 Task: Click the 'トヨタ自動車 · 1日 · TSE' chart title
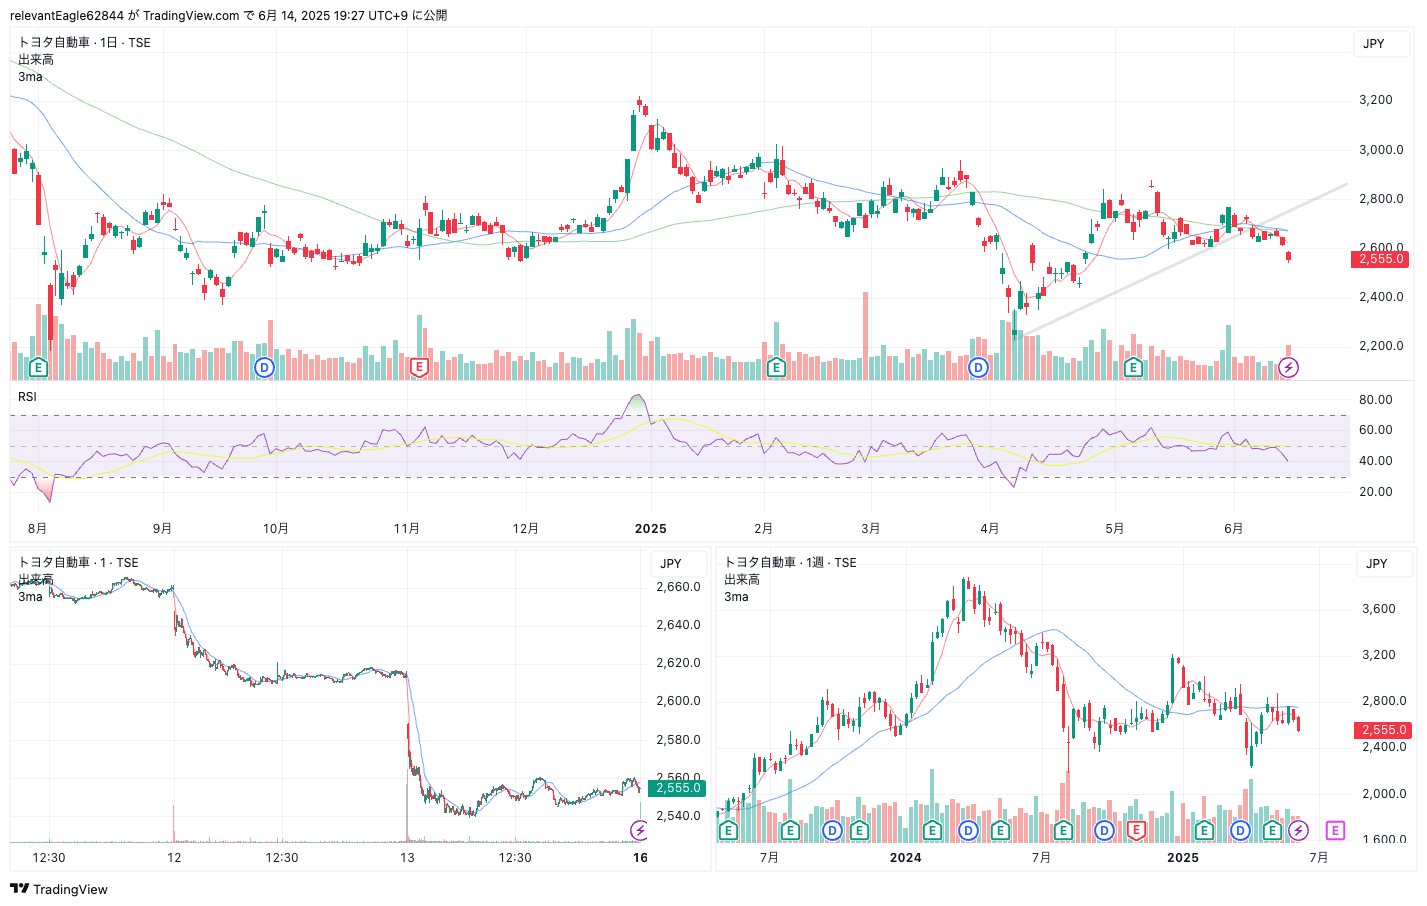(84, 42)
